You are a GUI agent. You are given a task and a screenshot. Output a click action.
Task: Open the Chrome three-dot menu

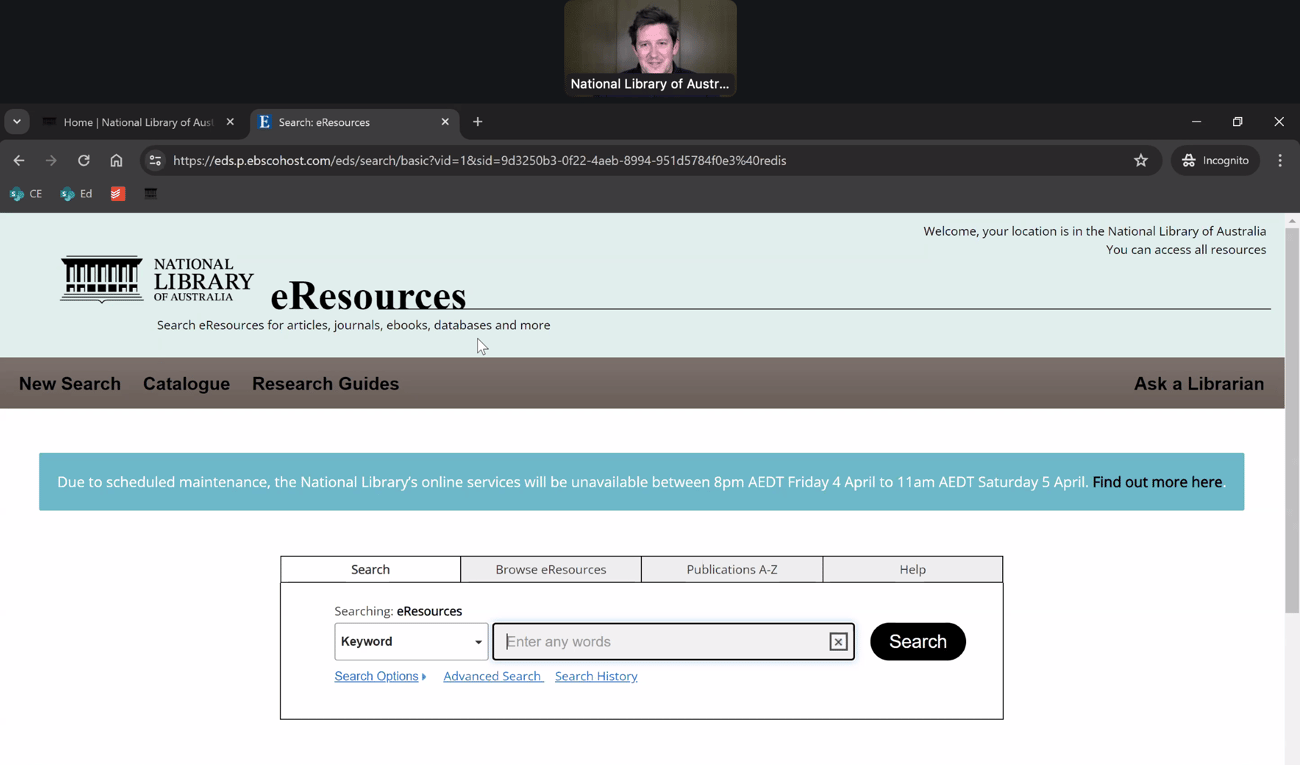click(1280, 160)
